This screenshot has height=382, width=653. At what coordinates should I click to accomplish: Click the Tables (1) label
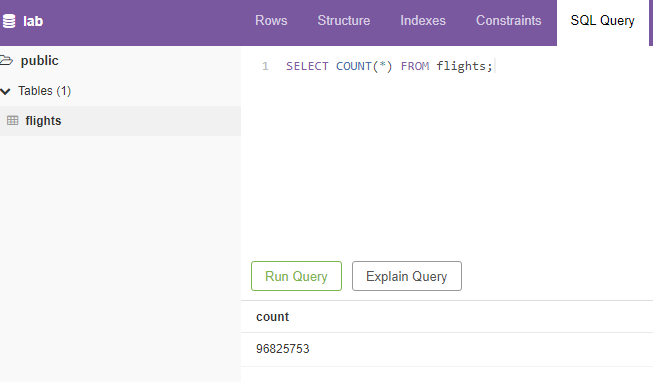(x=45, y=91)
